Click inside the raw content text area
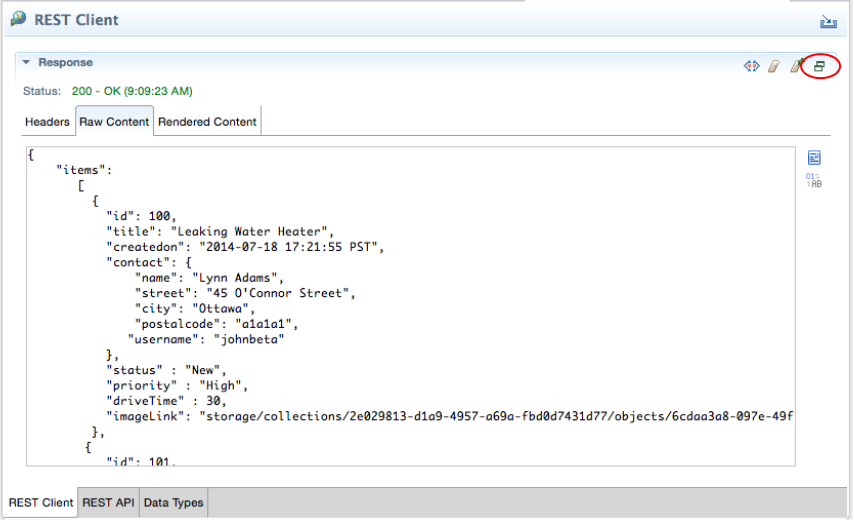Image resolution: width=854 pixels, height=520 pixels. click(x=411, y=306)
